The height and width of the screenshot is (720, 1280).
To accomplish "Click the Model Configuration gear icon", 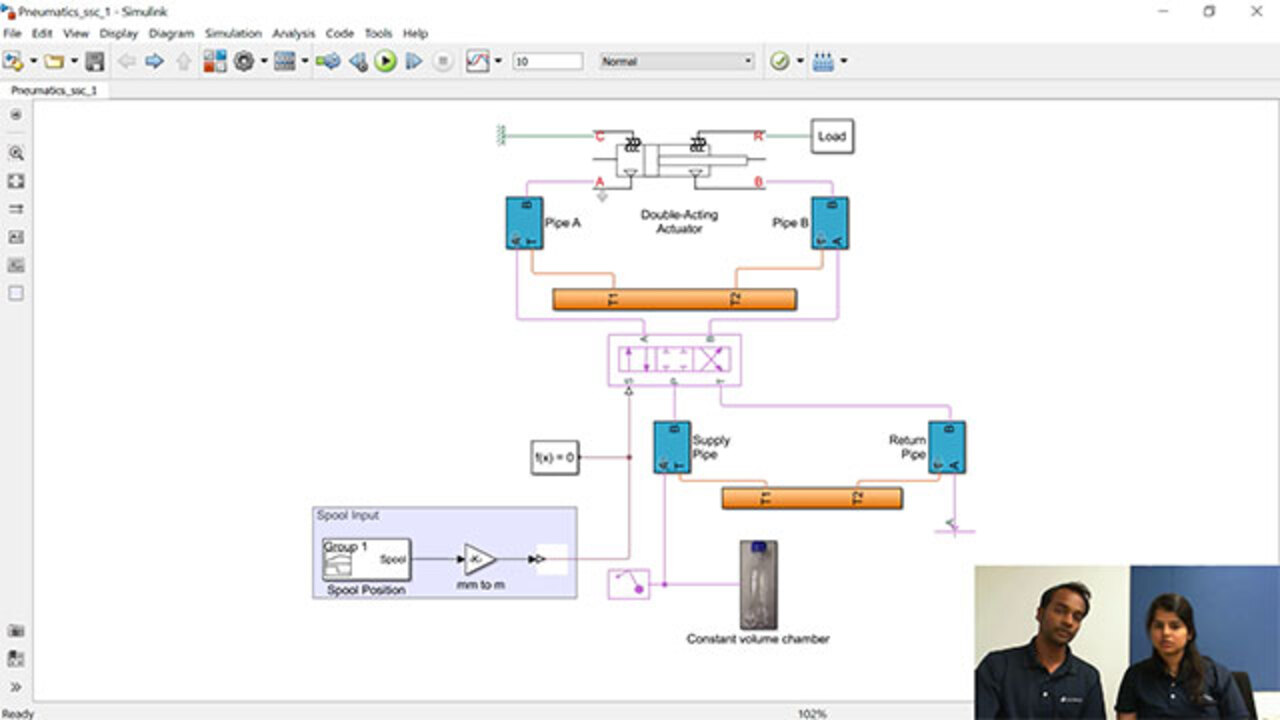I will [x=244, y=62].
